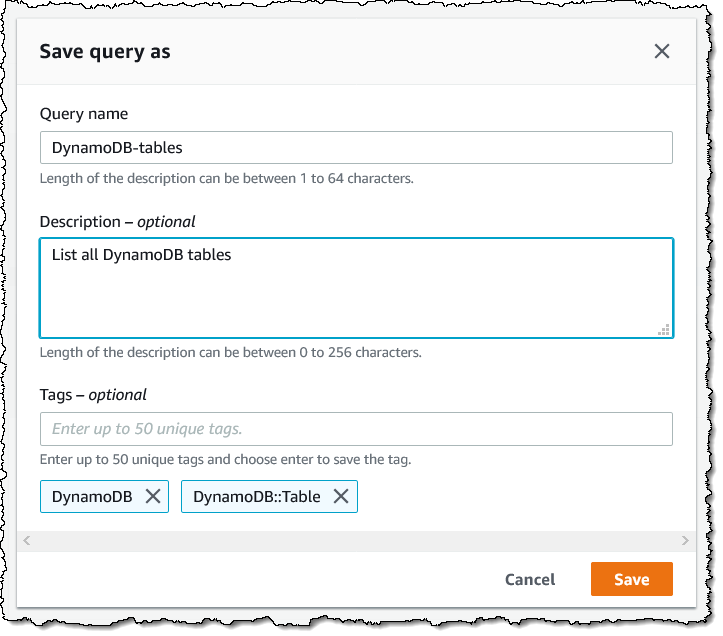
Task: Save the query
Action: pos(632,579)
